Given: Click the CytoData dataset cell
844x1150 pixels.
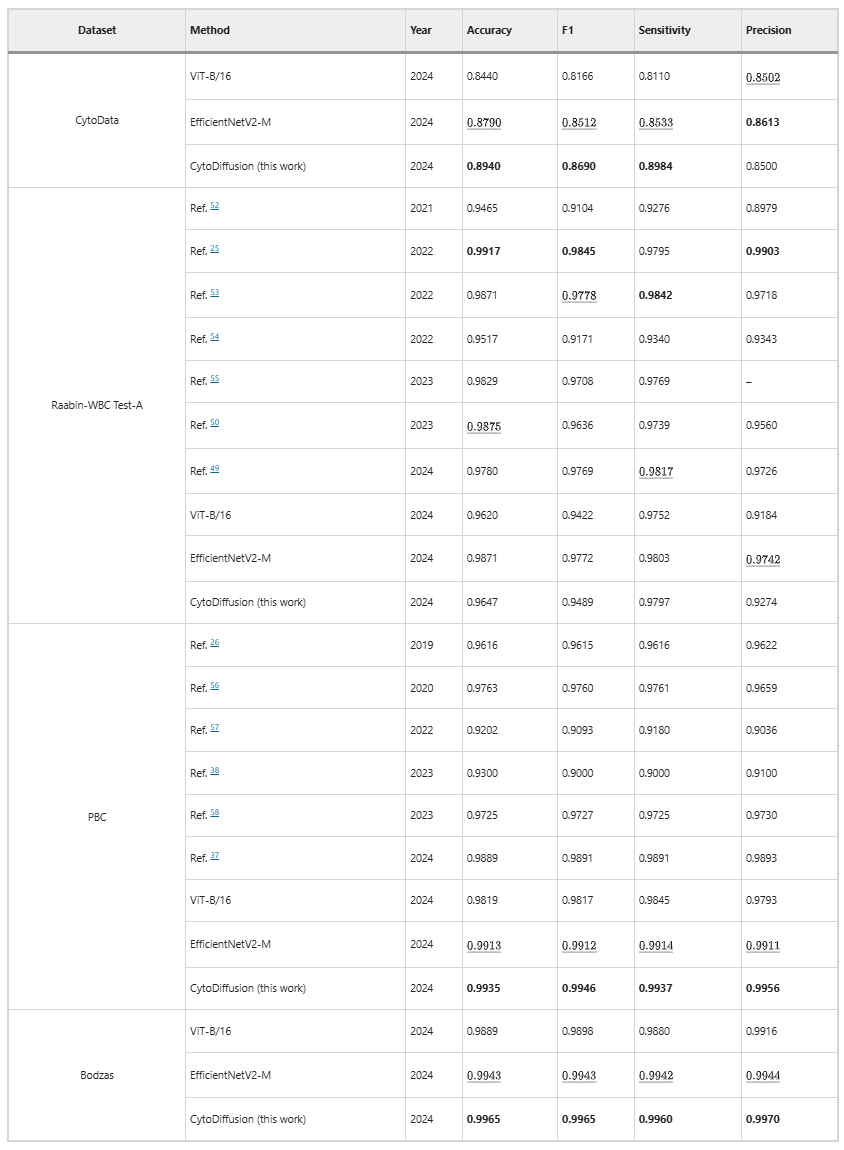Looking at the screenshot, I should click(97, 121).
